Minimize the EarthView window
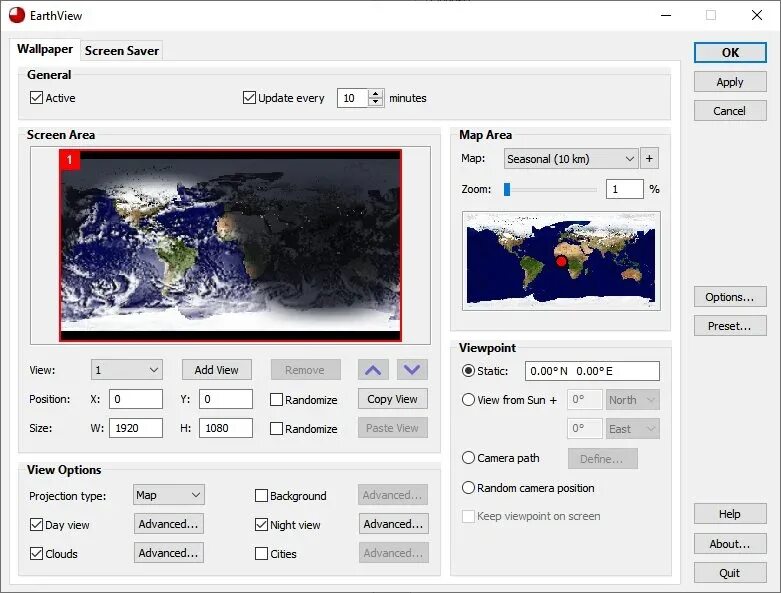The image size is (781, 593). coord(666,15)
